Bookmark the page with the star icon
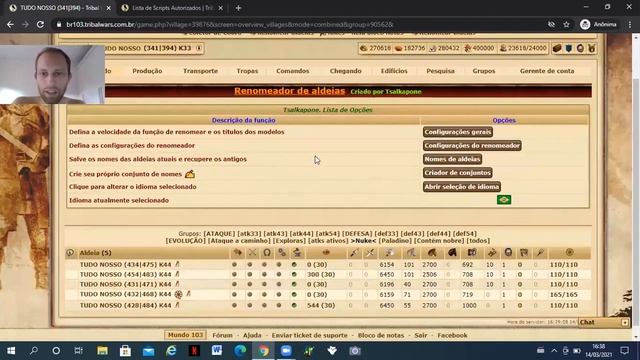640x360 pixels. [566, 24]
